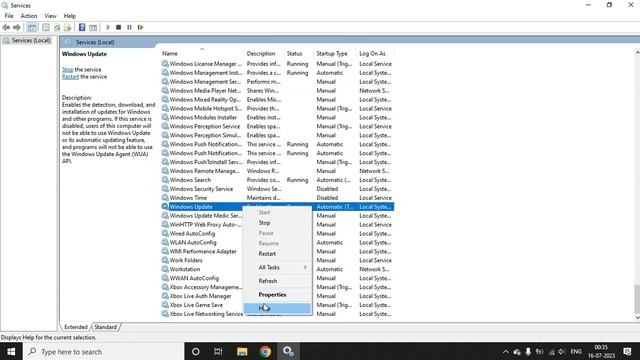Click the scrollbar up arrow
The width and height of the screenshot is (640, 360).
pyautogui.click(x=637, y=52)
